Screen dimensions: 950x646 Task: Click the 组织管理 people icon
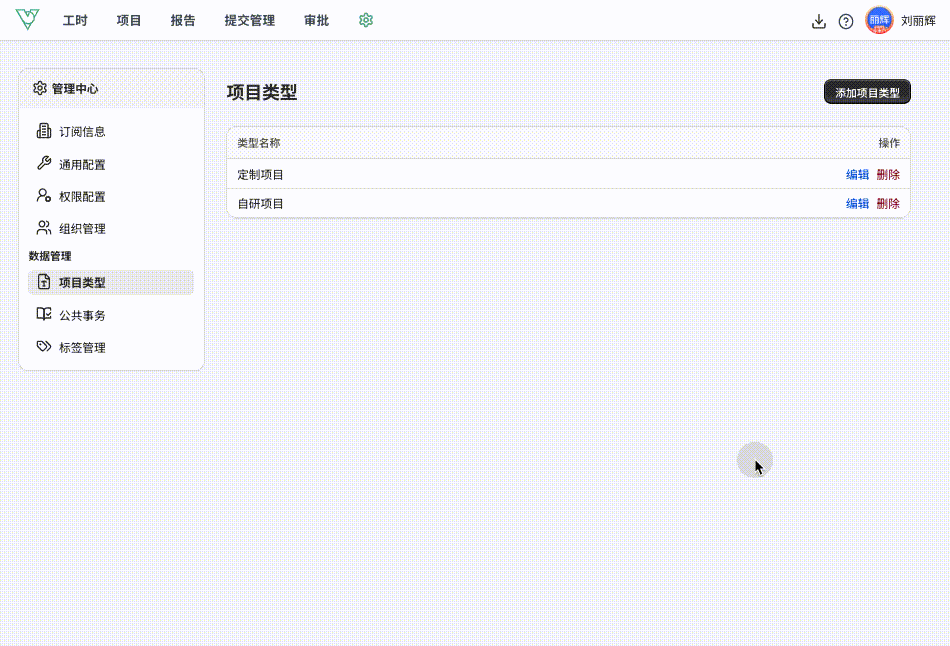coord(44,228)
